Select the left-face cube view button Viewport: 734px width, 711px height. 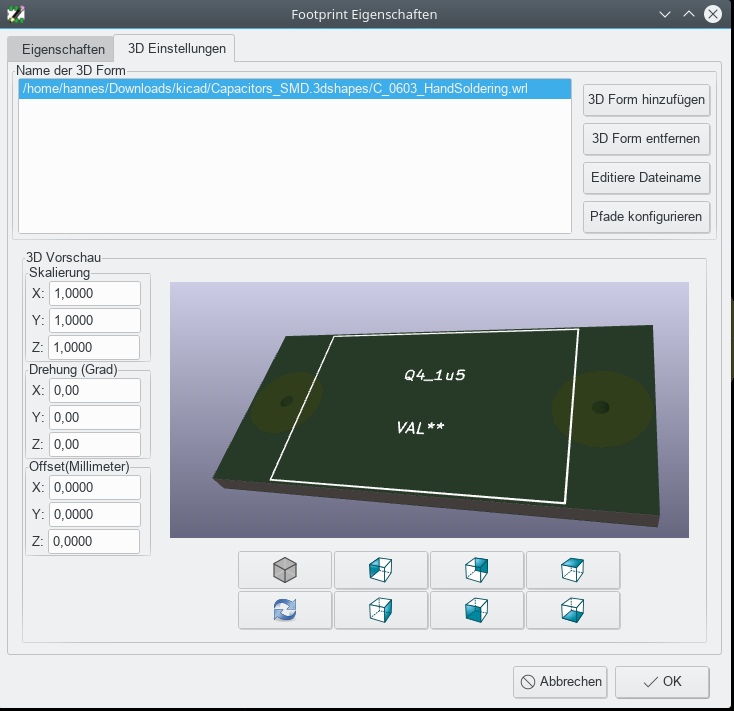[x=381, y=570]
